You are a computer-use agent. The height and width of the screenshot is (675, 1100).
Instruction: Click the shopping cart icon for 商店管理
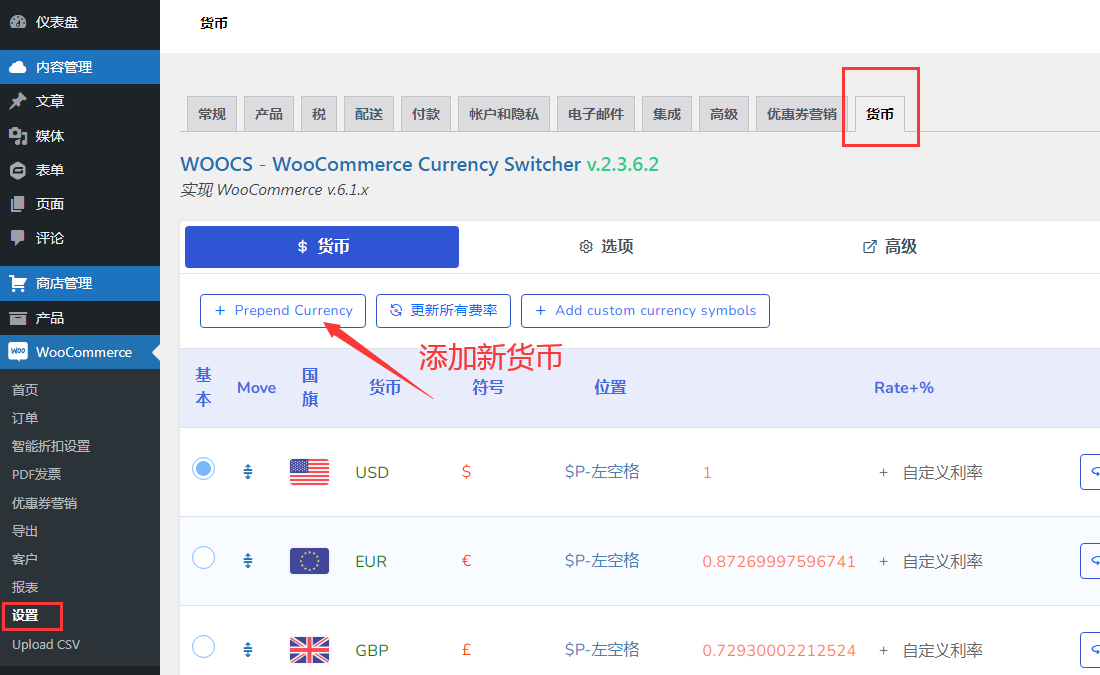(x=18, y=283)
